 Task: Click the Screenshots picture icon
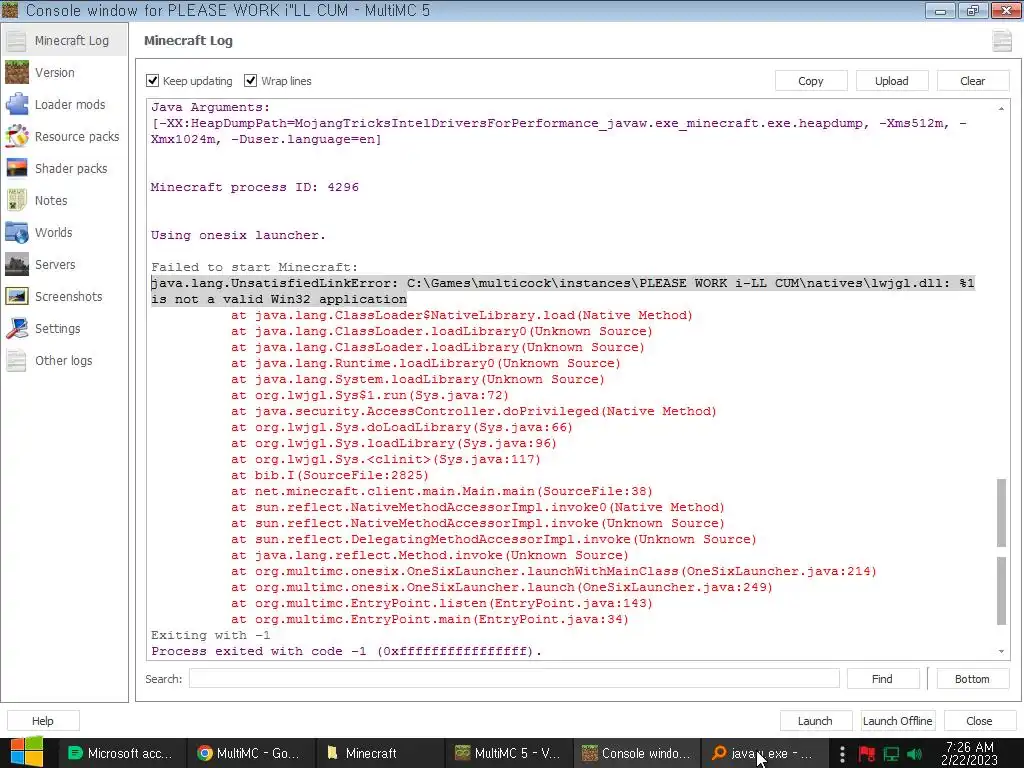[x=16, y=296]
